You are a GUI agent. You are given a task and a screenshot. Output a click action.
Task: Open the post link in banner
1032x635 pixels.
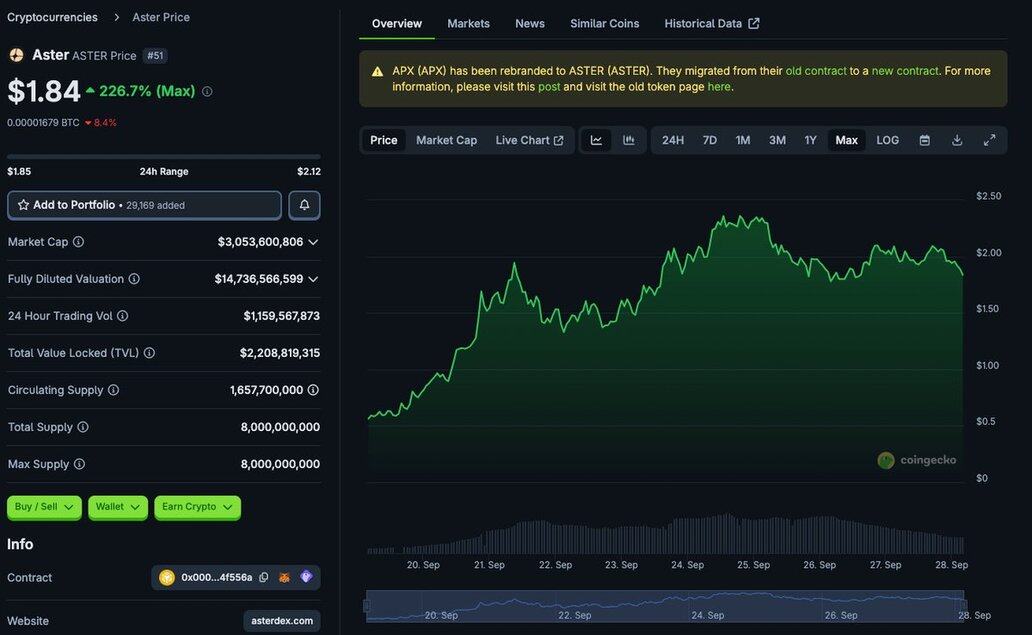pos(549,87)
